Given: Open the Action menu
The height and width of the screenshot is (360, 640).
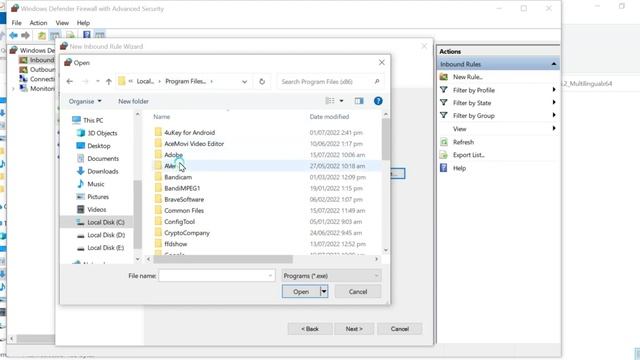Looking at the screenshot, I should (x=38, y=23).
